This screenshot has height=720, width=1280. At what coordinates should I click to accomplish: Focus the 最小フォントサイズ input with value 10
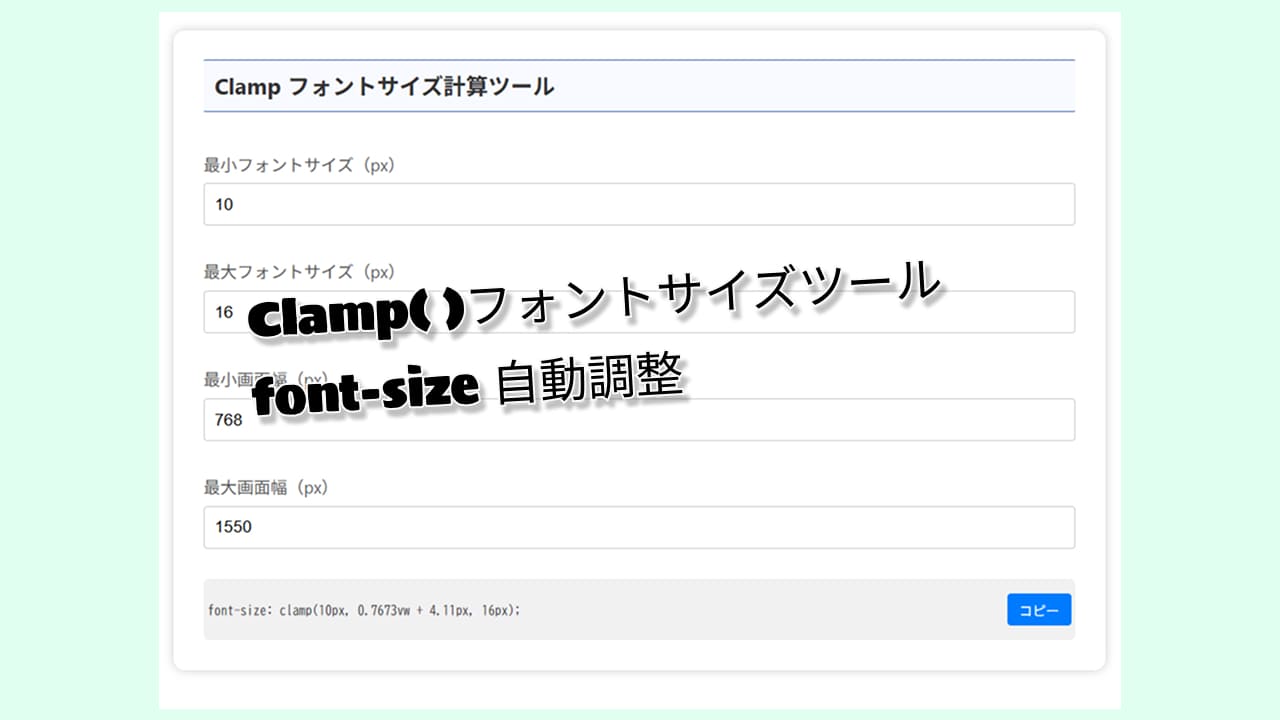639,204
